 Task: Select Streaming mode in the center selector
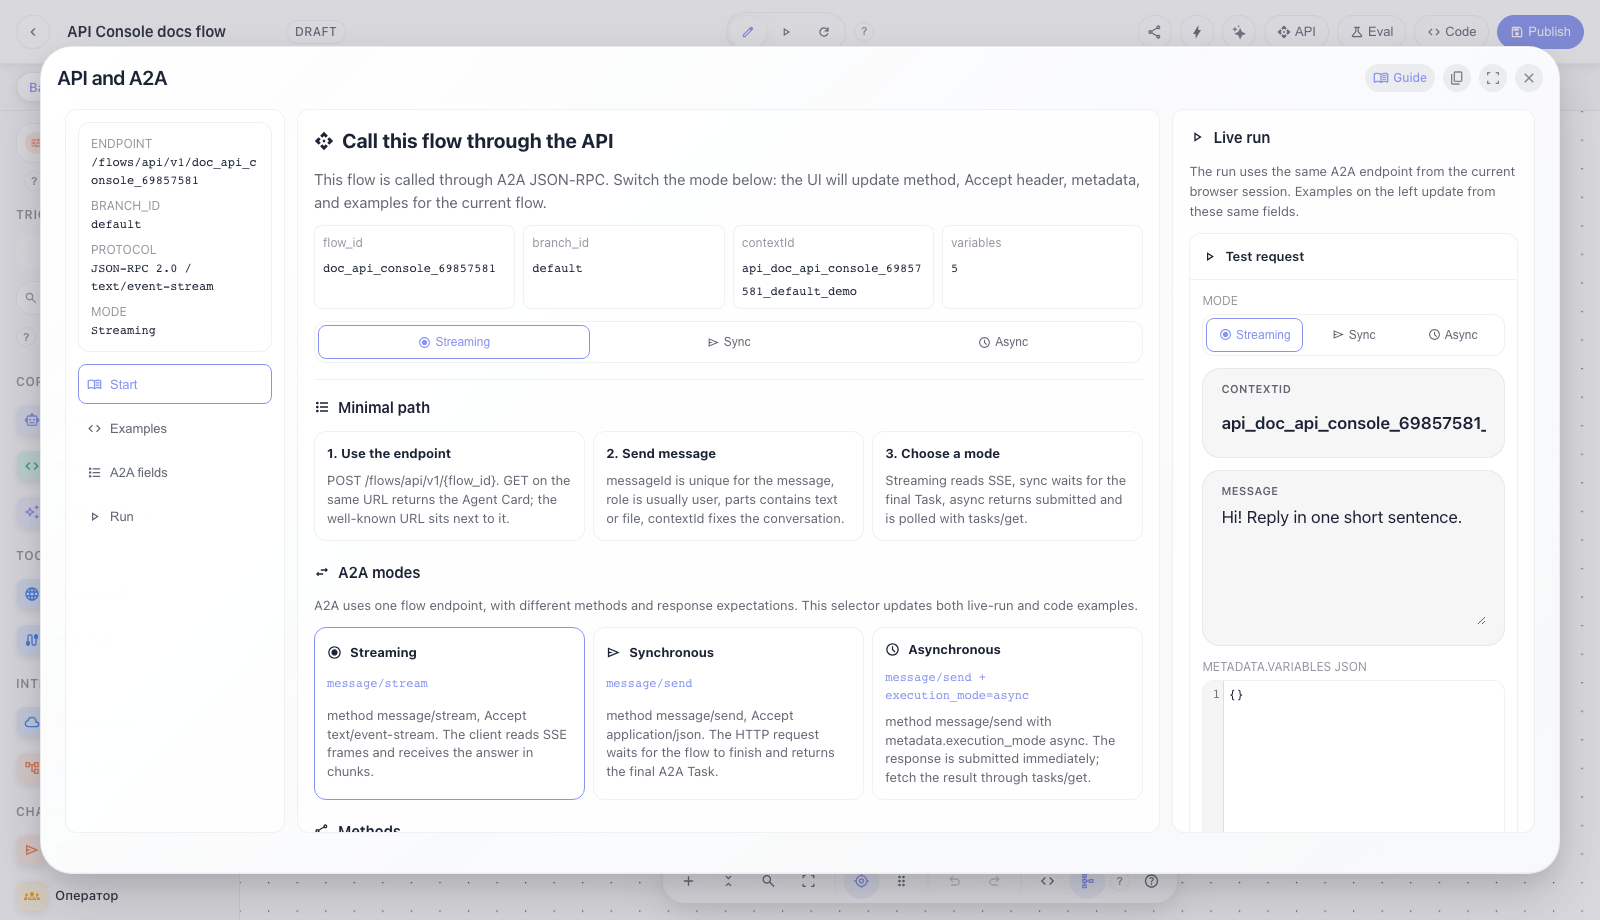454,342
